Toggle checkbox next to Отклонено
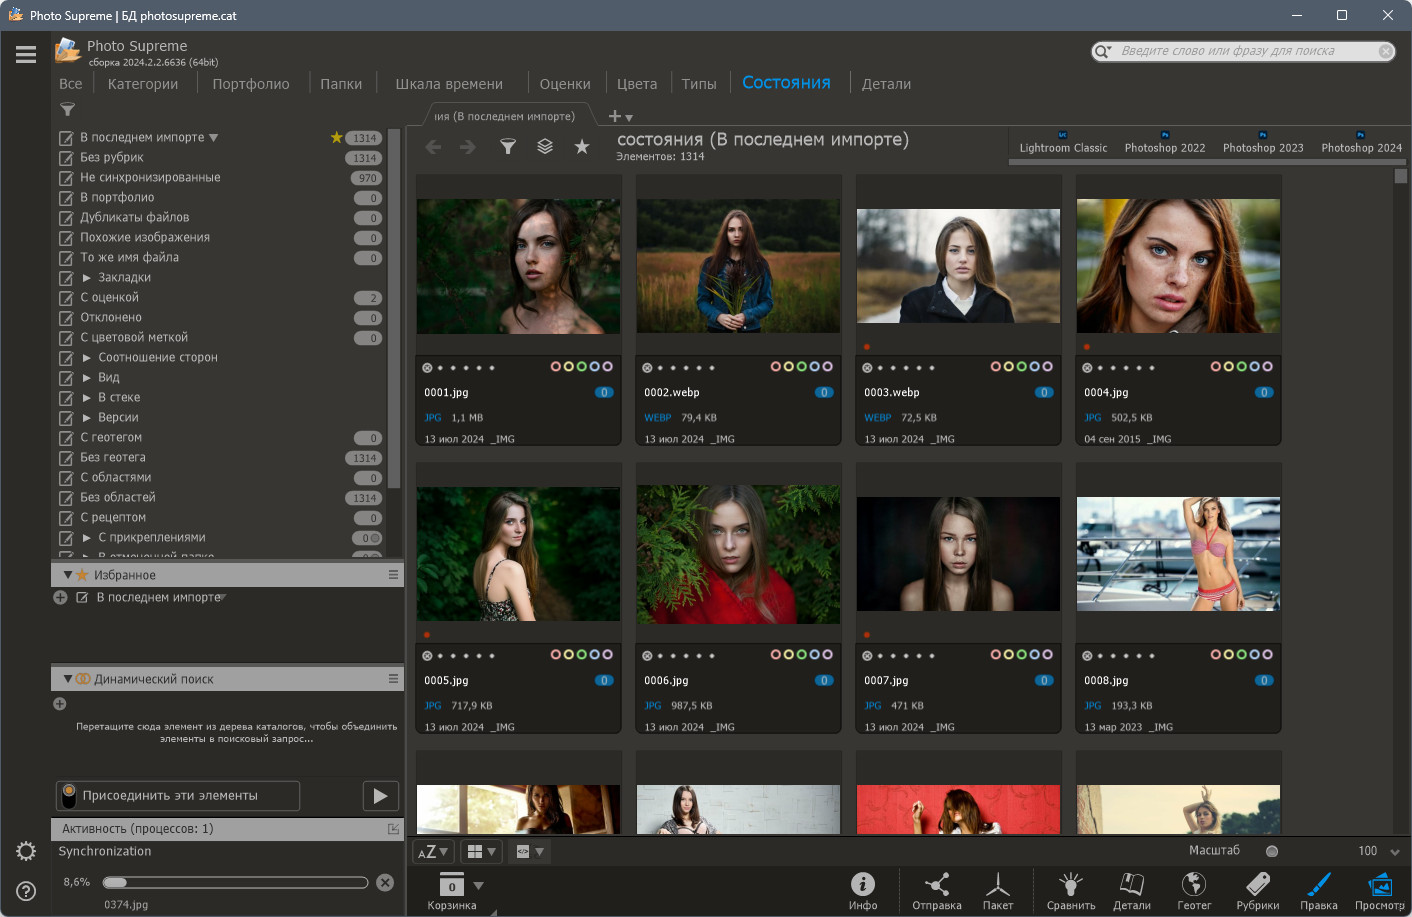 click(x=66, y=318)
